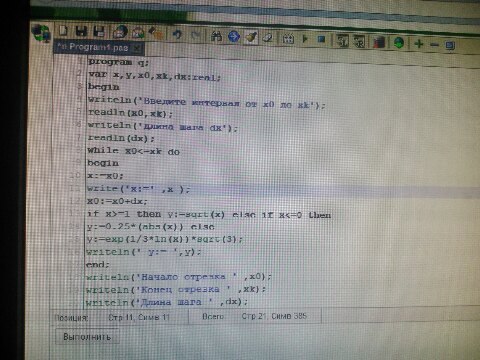Place cursor on line with x0:=x0+dx
Screen dimensions: 480x360
click(117, 201)
